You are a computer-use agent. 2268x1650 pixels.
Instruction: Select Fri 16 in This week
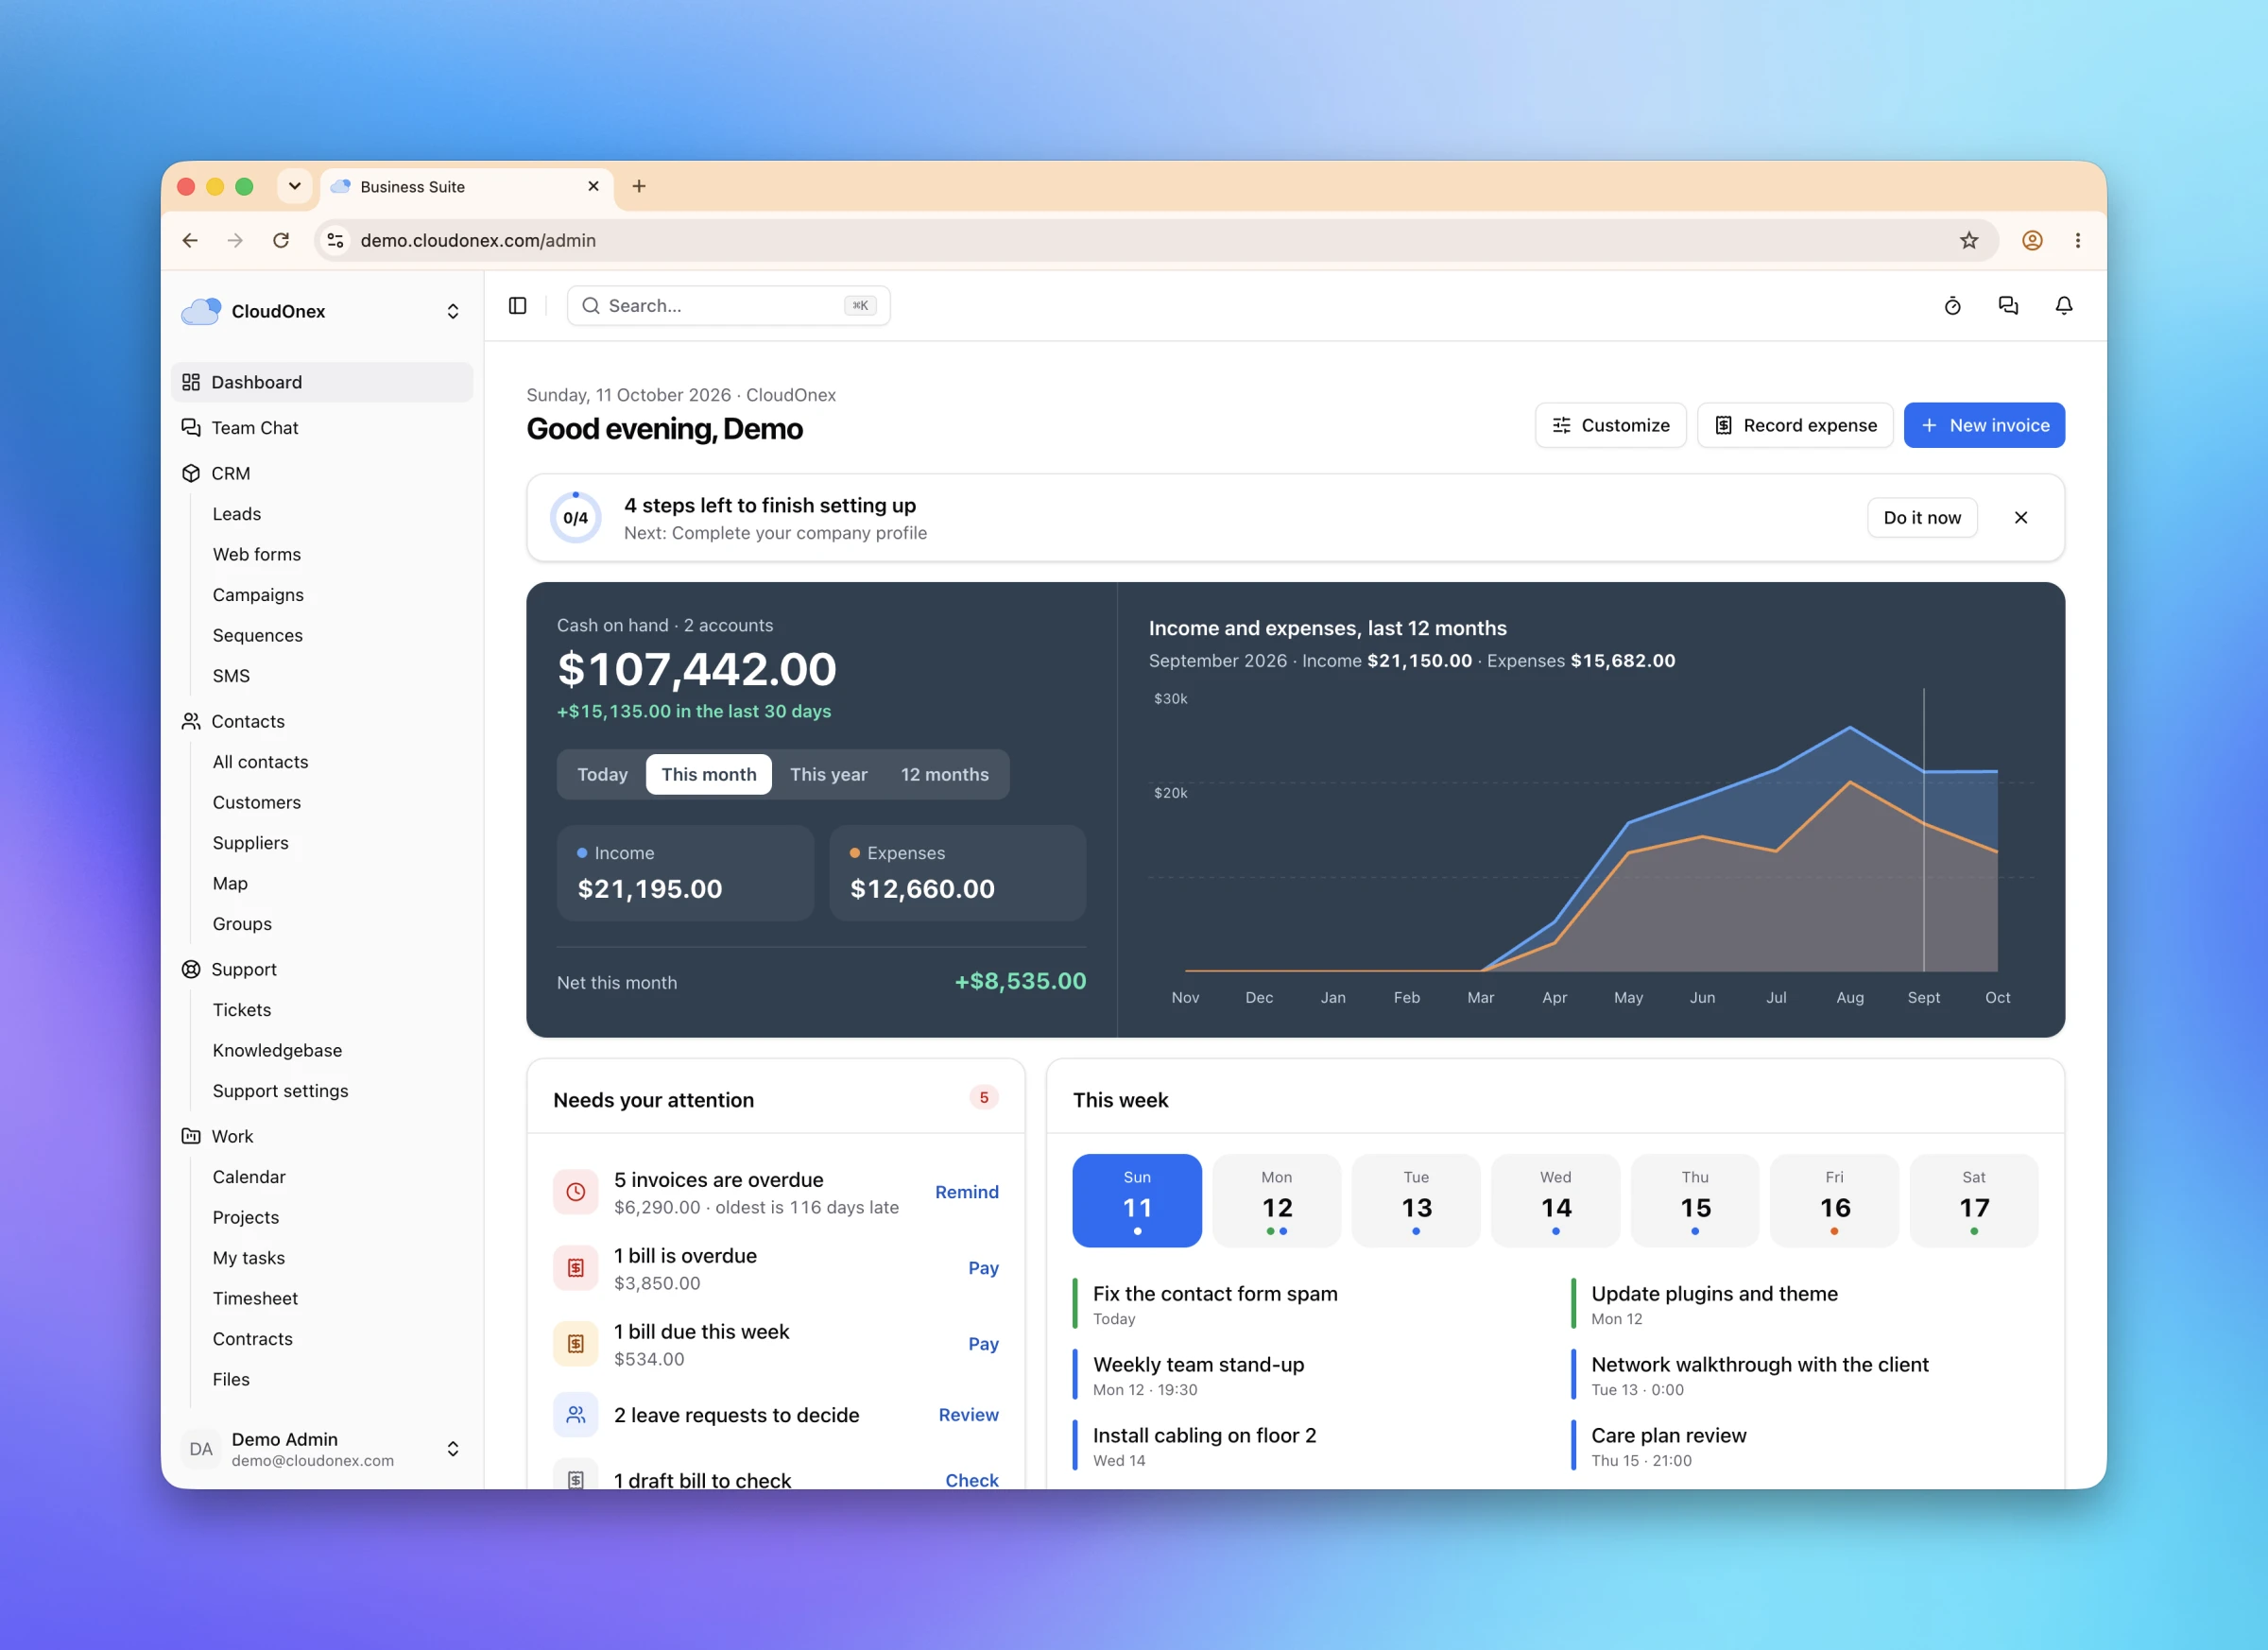click(x=1835, y=1201)
